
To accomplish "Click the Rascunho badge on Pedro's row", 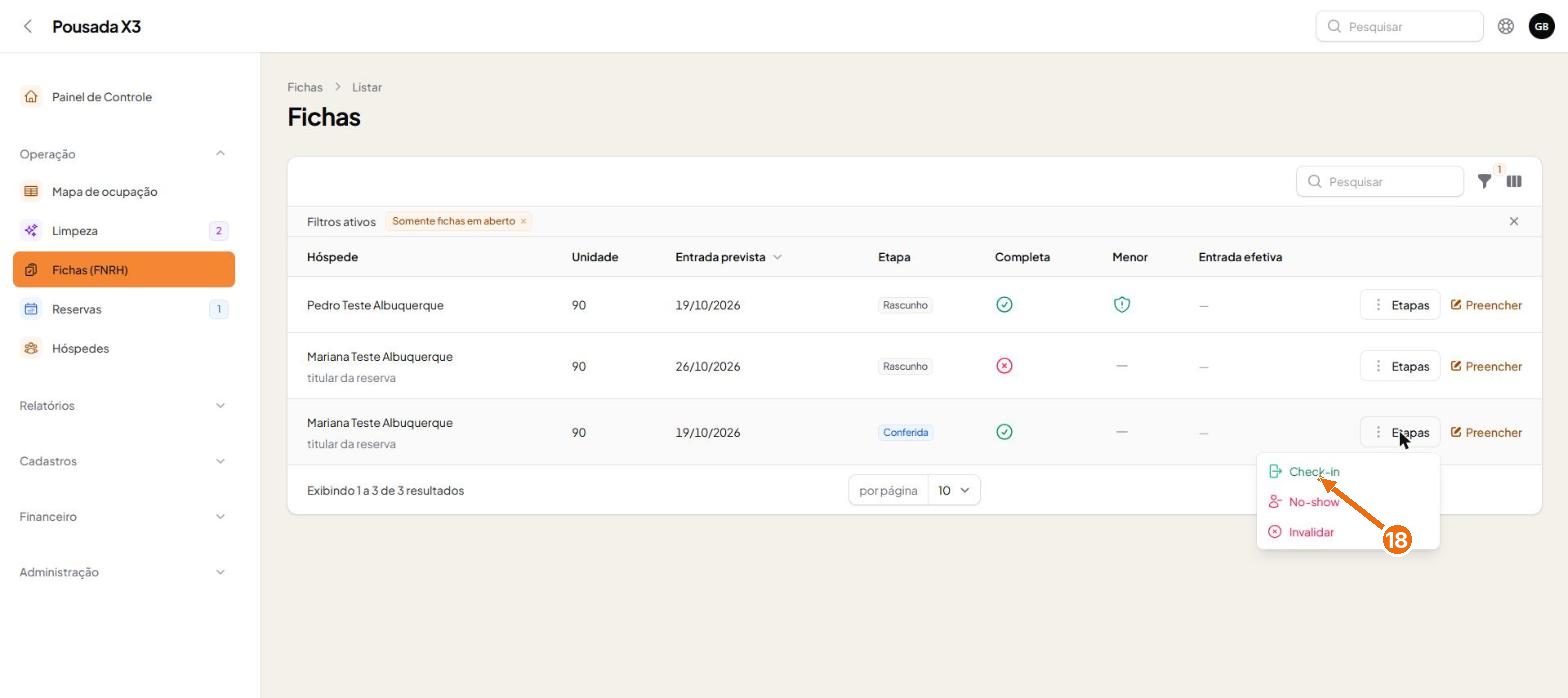I will point(905,305).
